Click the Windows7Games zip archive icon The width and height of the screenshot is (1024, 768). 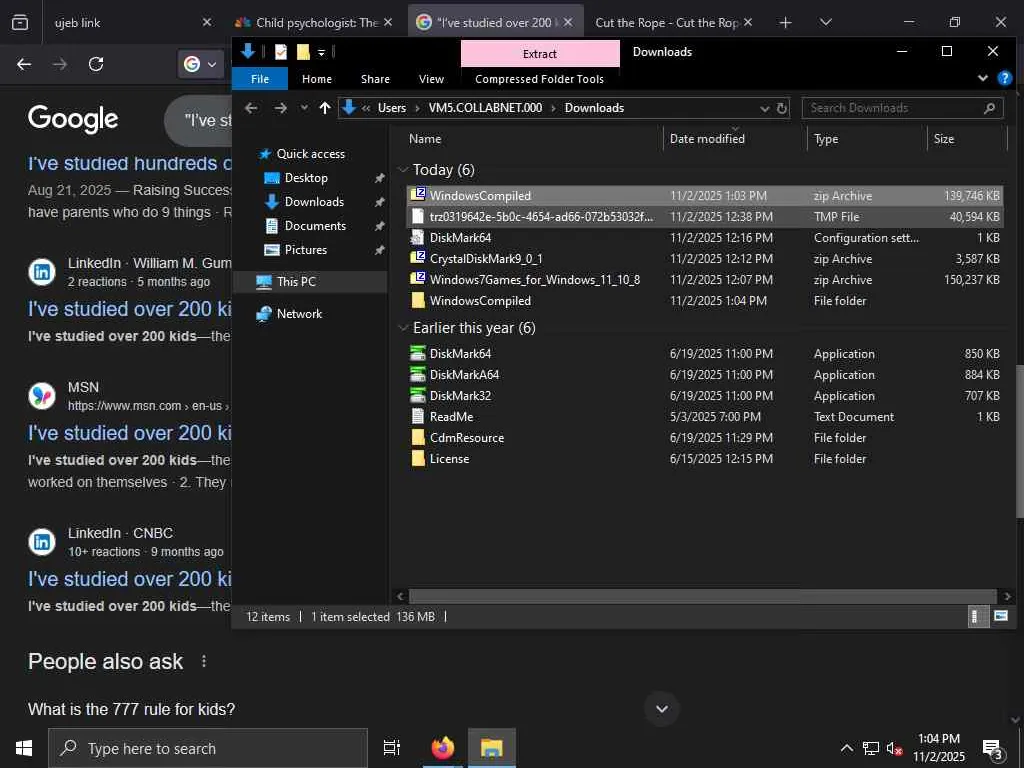(x=417, y=279)
